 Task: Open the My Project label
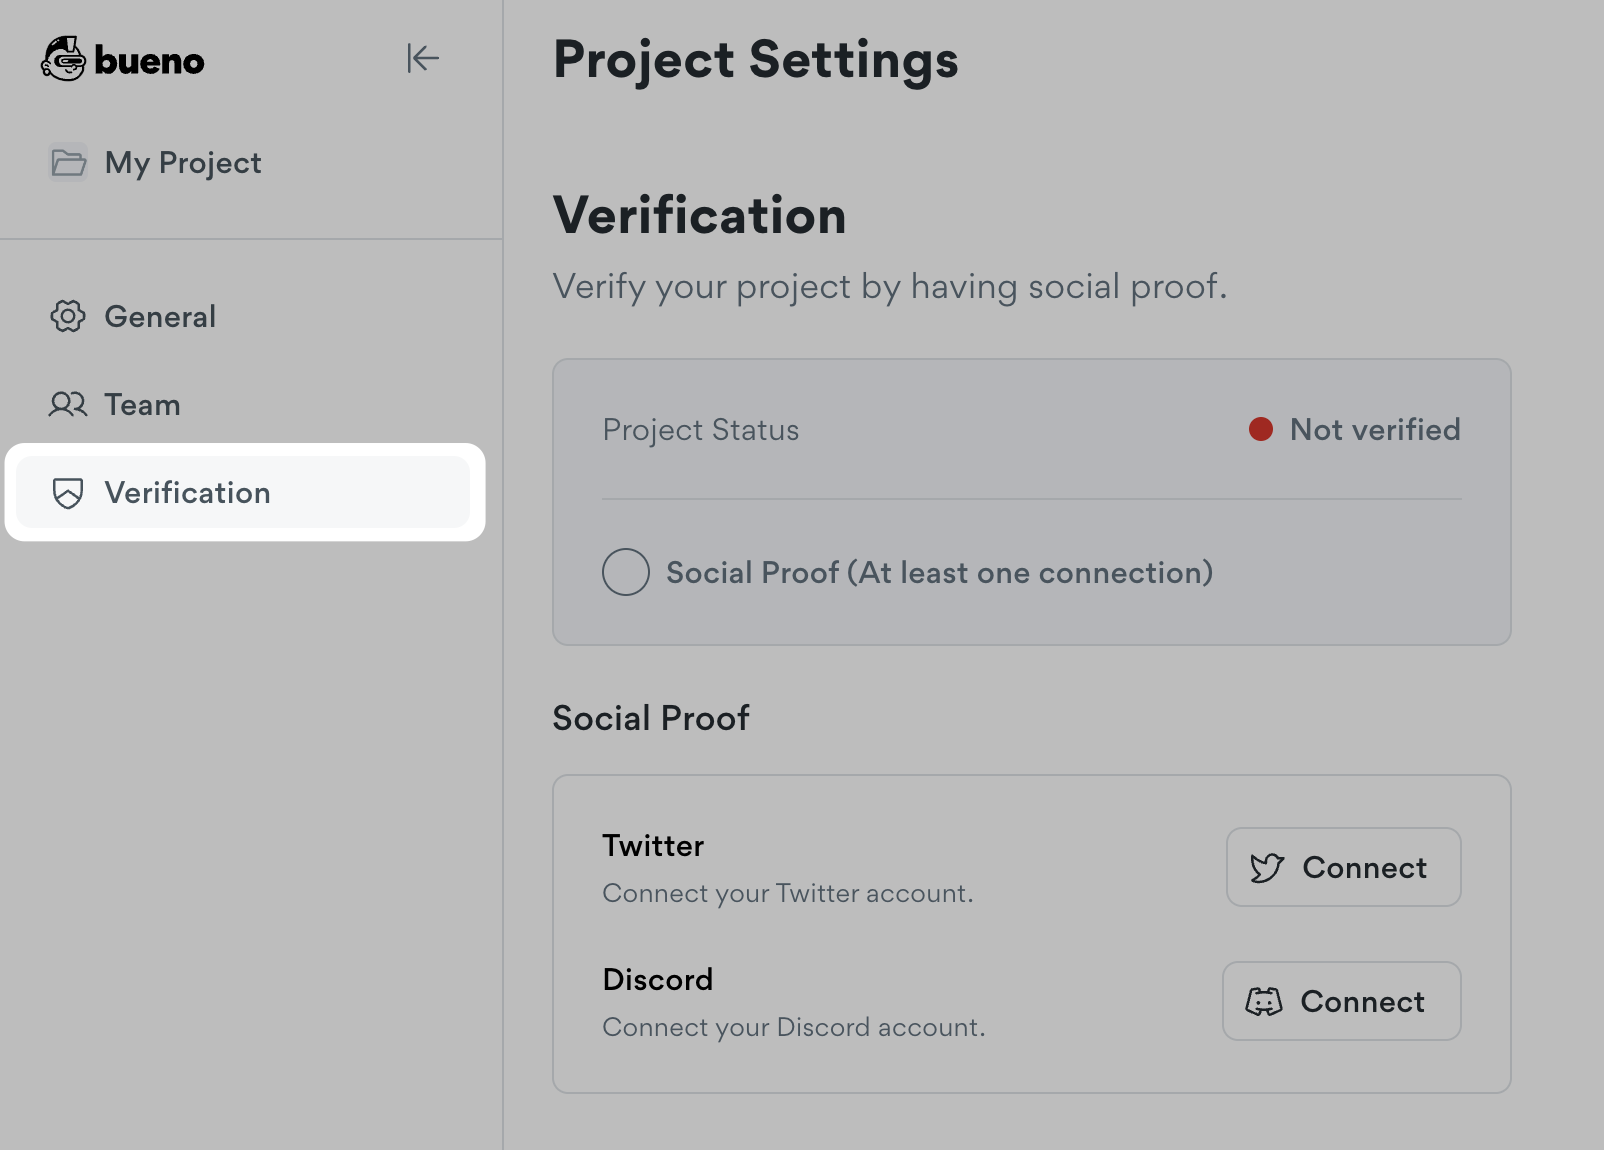[x=183, y=163]
